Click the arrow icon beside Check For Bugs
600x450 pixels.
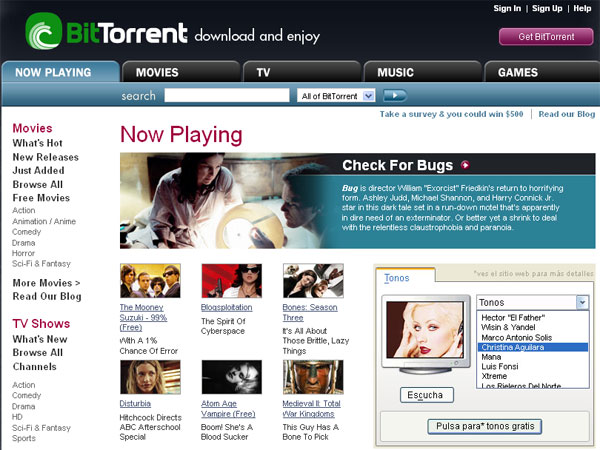465,165
